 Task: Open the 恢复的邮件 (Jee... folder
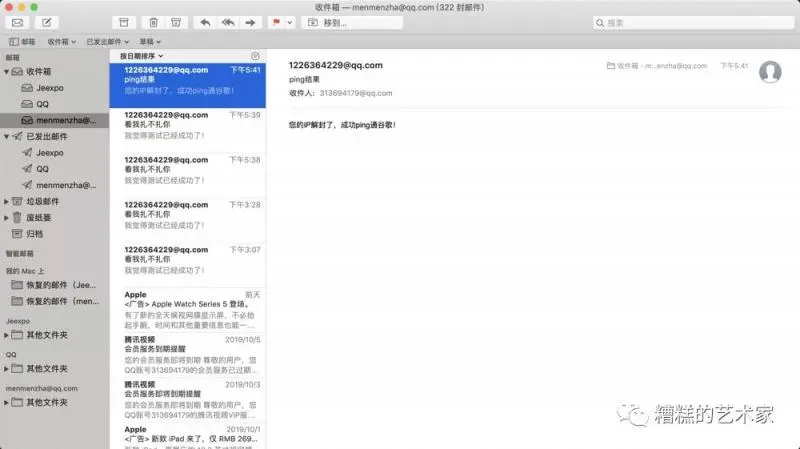(x=54, y=285)
